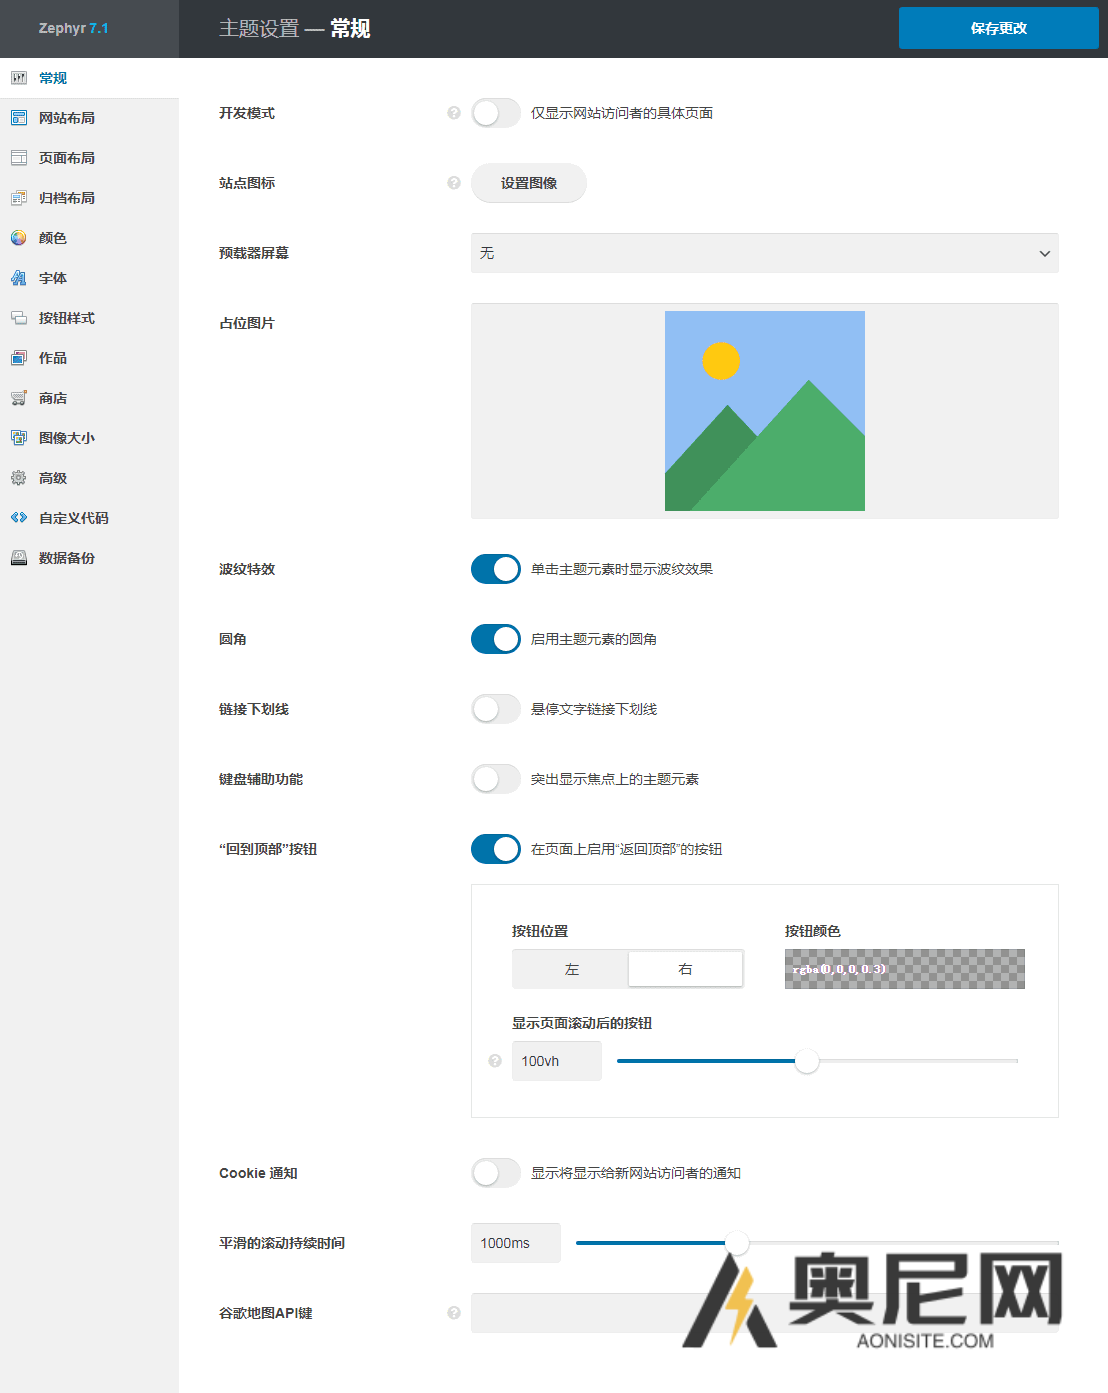
Task: Click the 网站布局 sidebar icon
Action: coord(18,118)
